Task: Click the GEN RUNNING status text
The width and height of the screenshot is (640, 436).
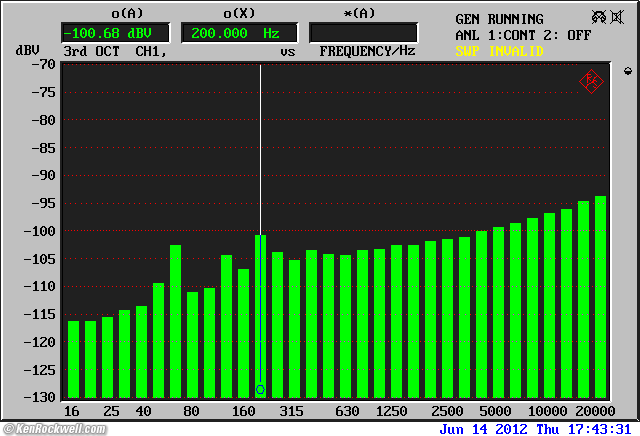Action: tap(499, 19)
